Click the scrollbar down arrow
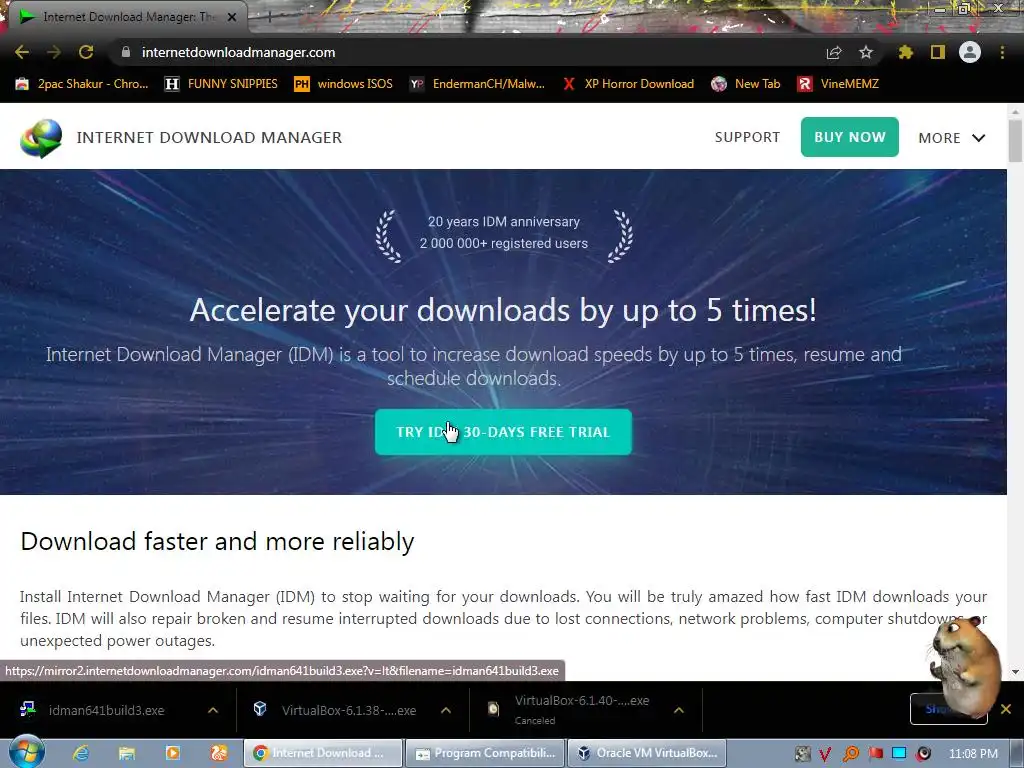 point(1015,671)
